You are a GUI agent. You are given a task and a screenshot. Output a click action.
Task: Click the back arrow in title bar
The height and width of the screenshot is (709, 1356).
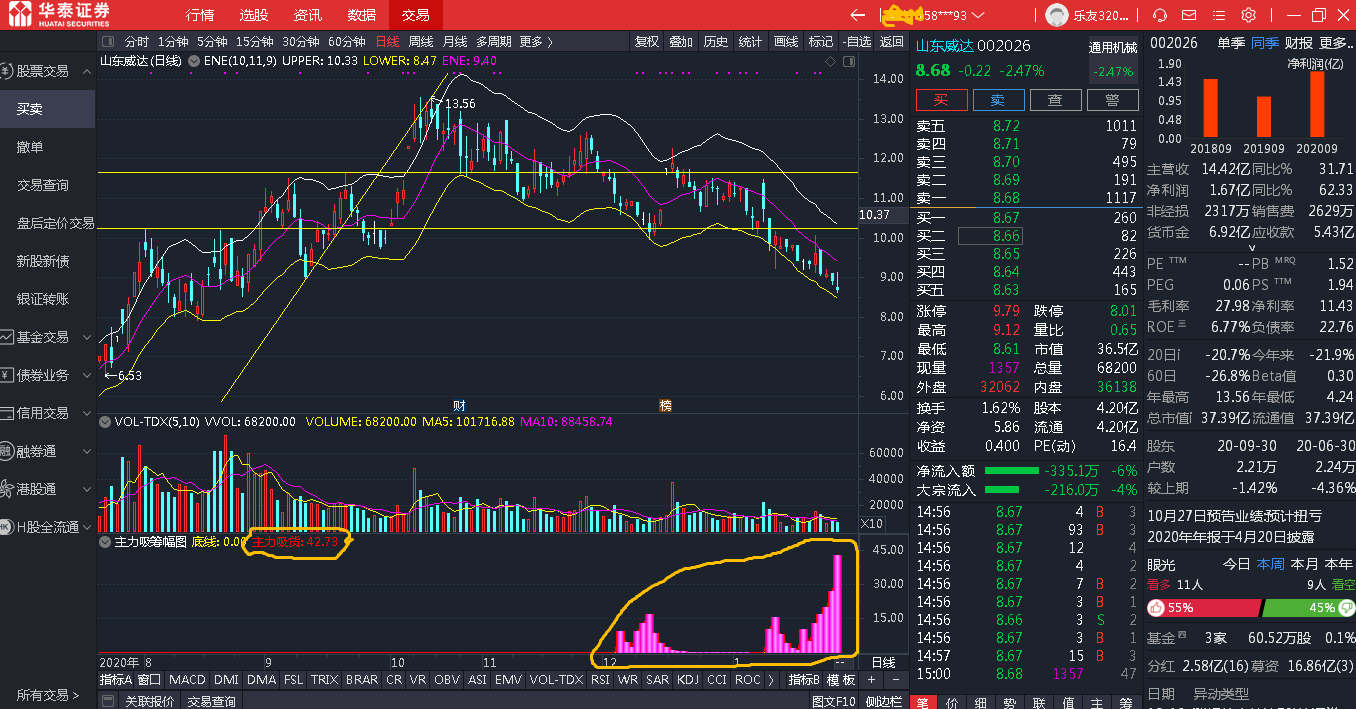857,15
